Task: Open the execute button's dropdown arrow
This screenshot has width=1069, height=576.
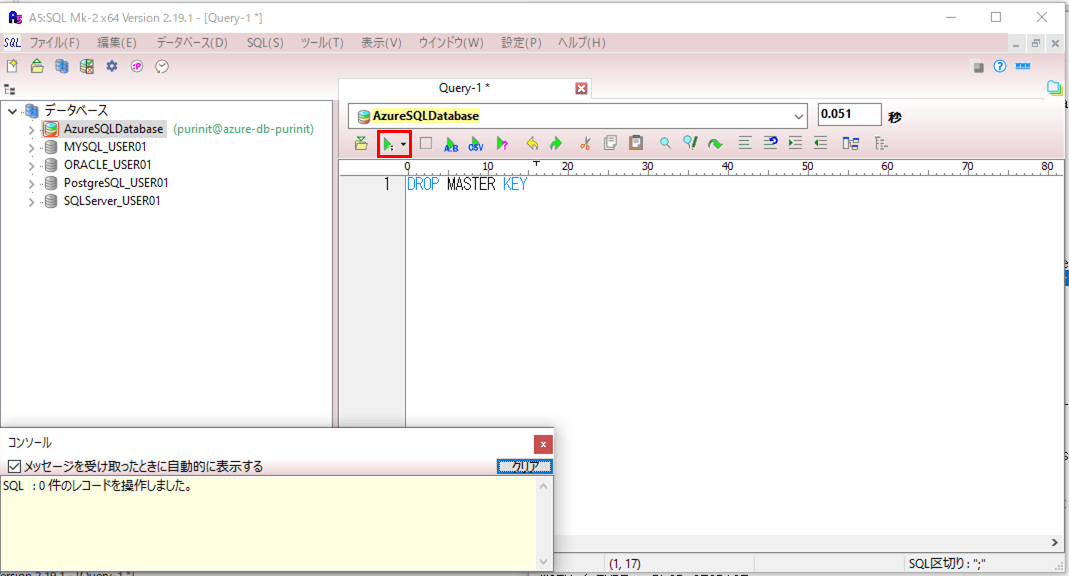Action: pos(404,144)
